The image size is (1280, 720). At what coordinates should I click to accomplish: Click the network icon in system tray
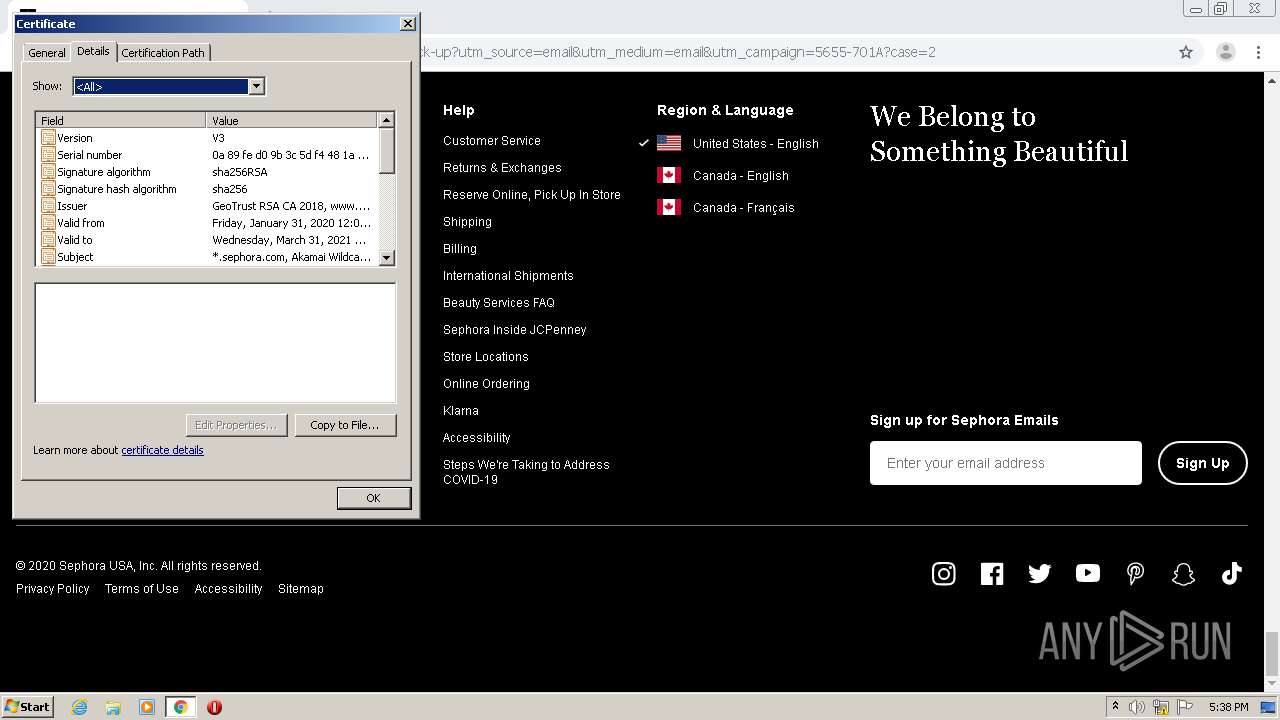[1161, 707]
